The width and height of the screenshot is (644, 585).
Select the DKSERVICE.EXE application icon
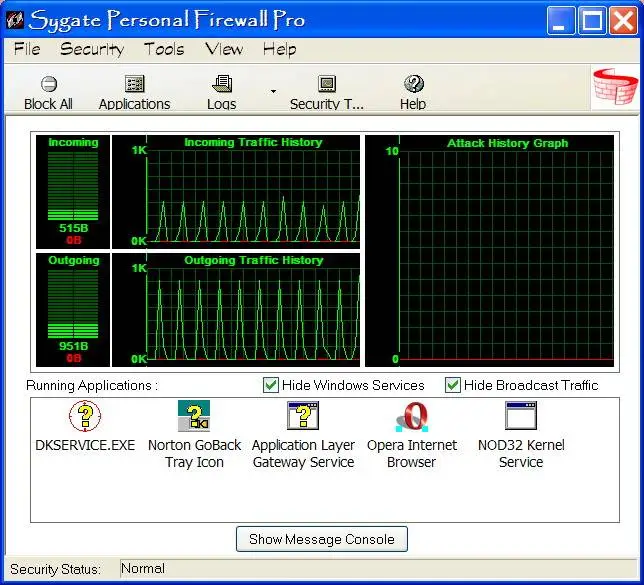point(85,416)
